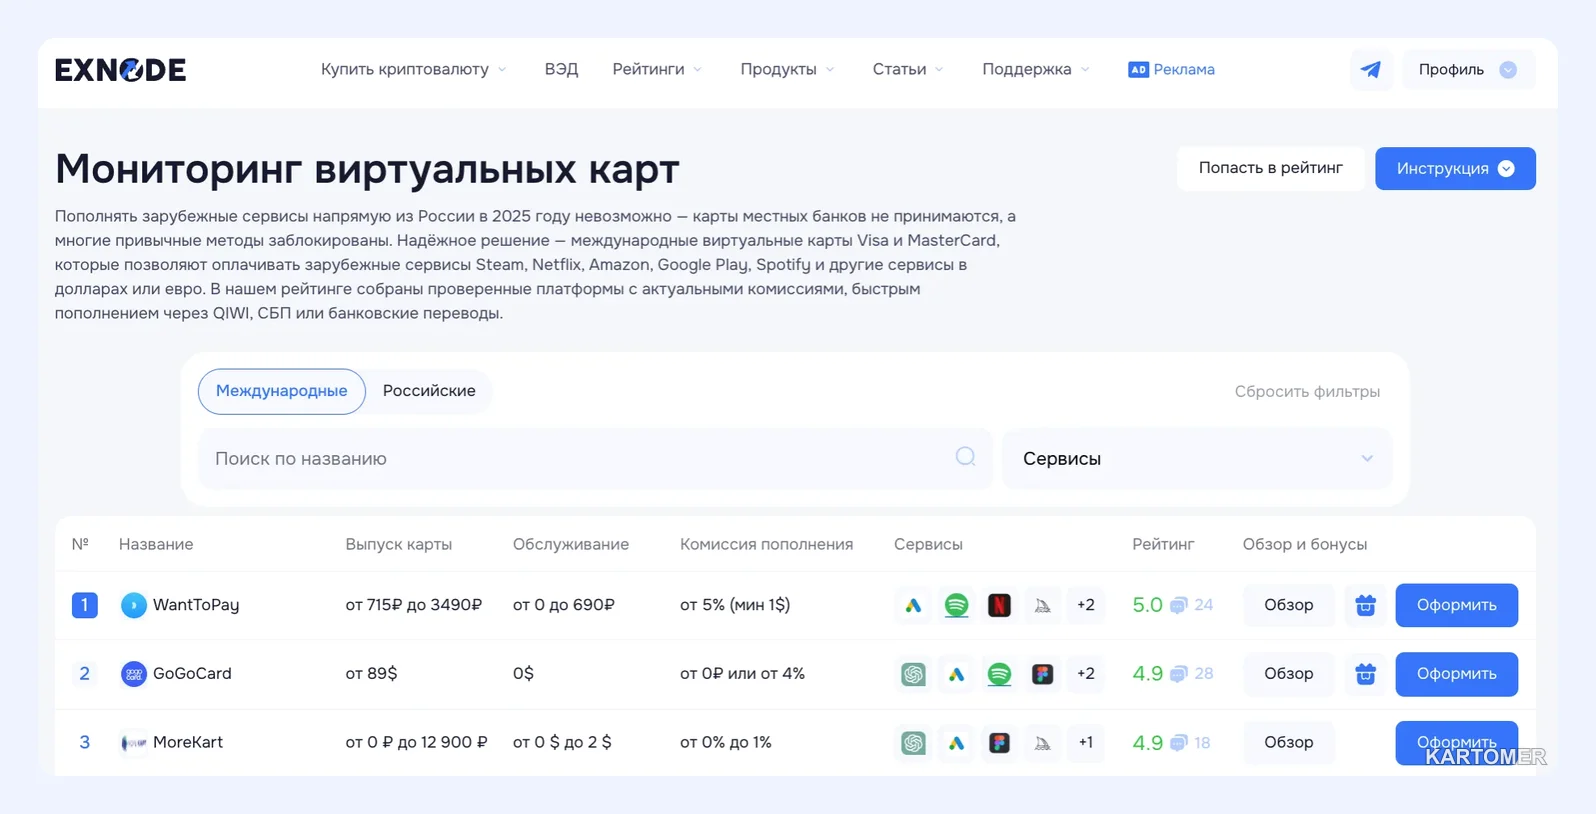Click the ChatGPT icon in GoGoCard row
Screen dimensions: 1596x814
click(913, 674)
